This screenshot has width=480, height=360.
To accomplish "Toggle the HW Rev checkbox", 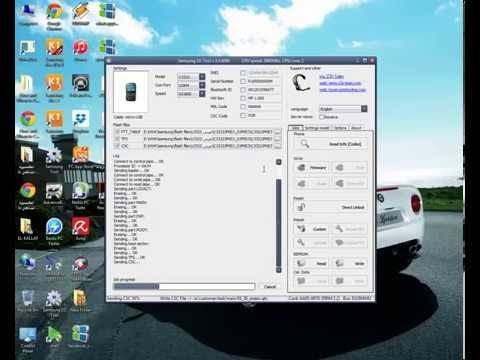I will click(x=243, y=98).
